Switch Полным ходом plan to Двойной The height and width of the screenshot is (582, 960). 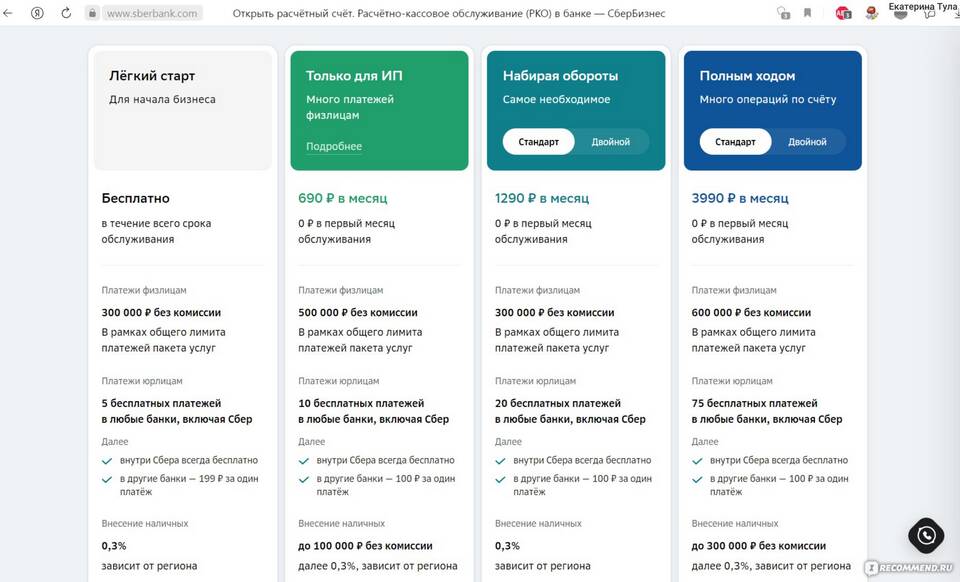[x=807, y=142]
